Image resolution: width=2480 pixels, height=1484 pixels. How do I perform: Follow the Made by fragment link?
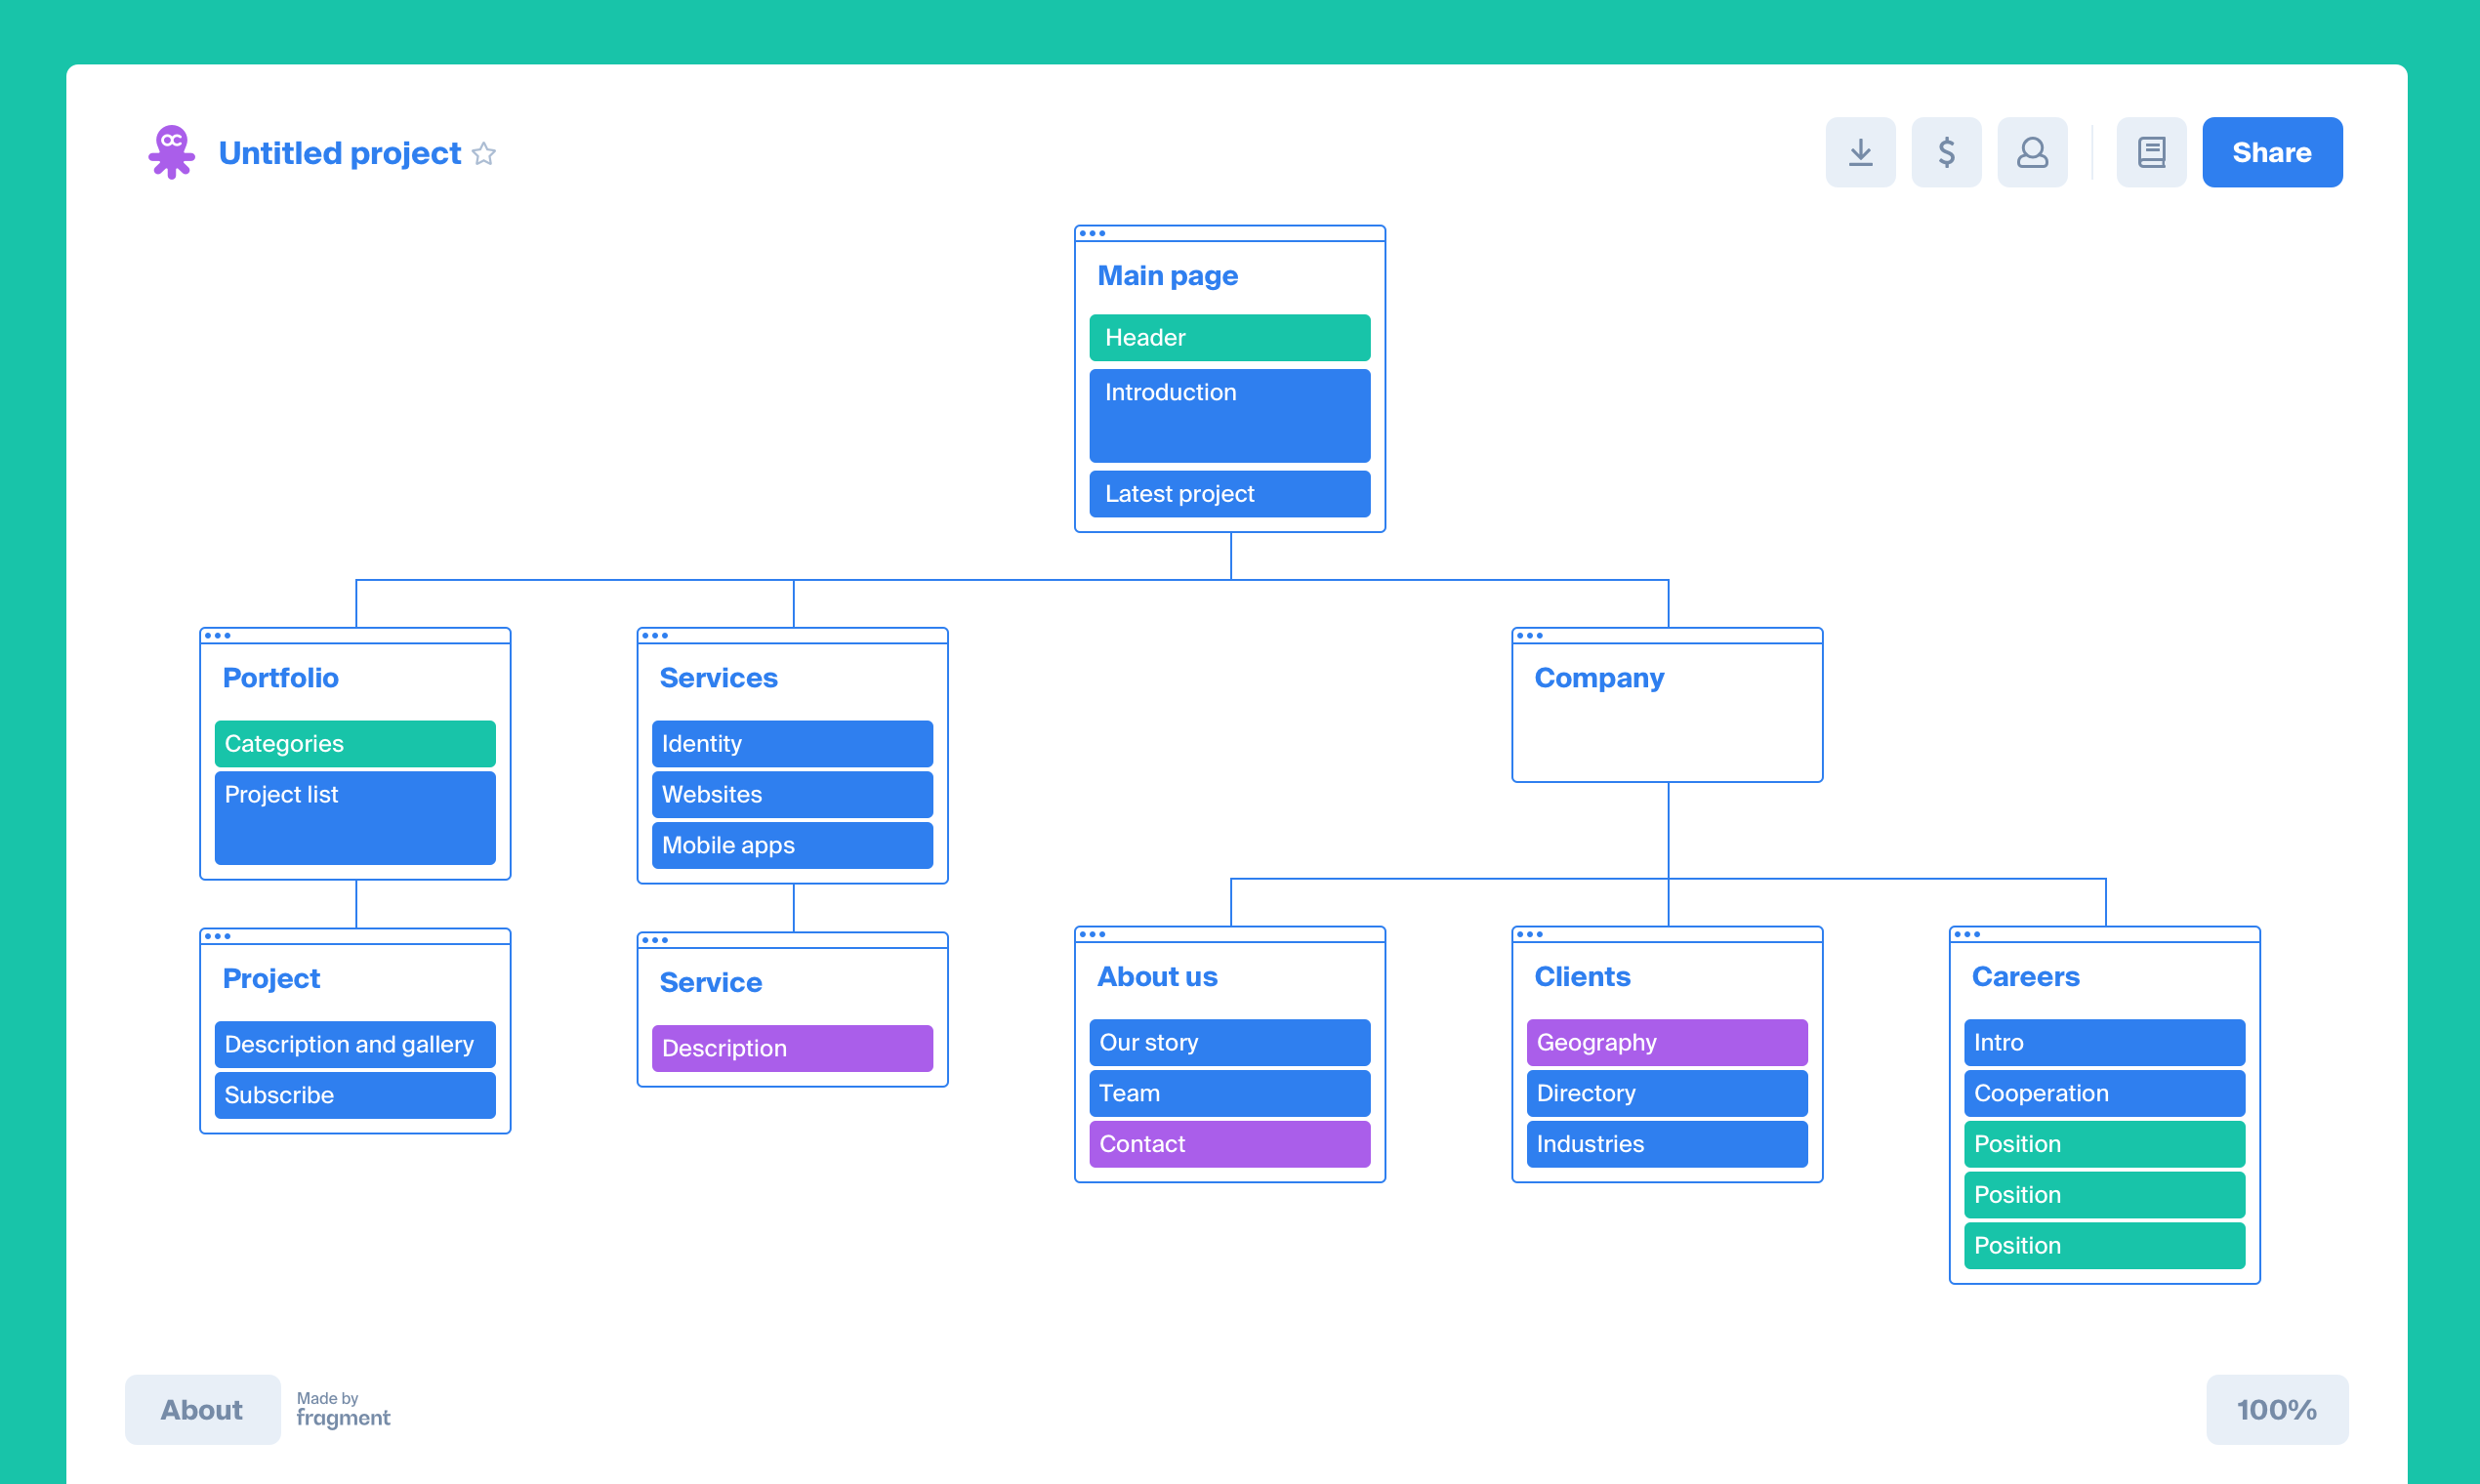tap(343, 1410)
